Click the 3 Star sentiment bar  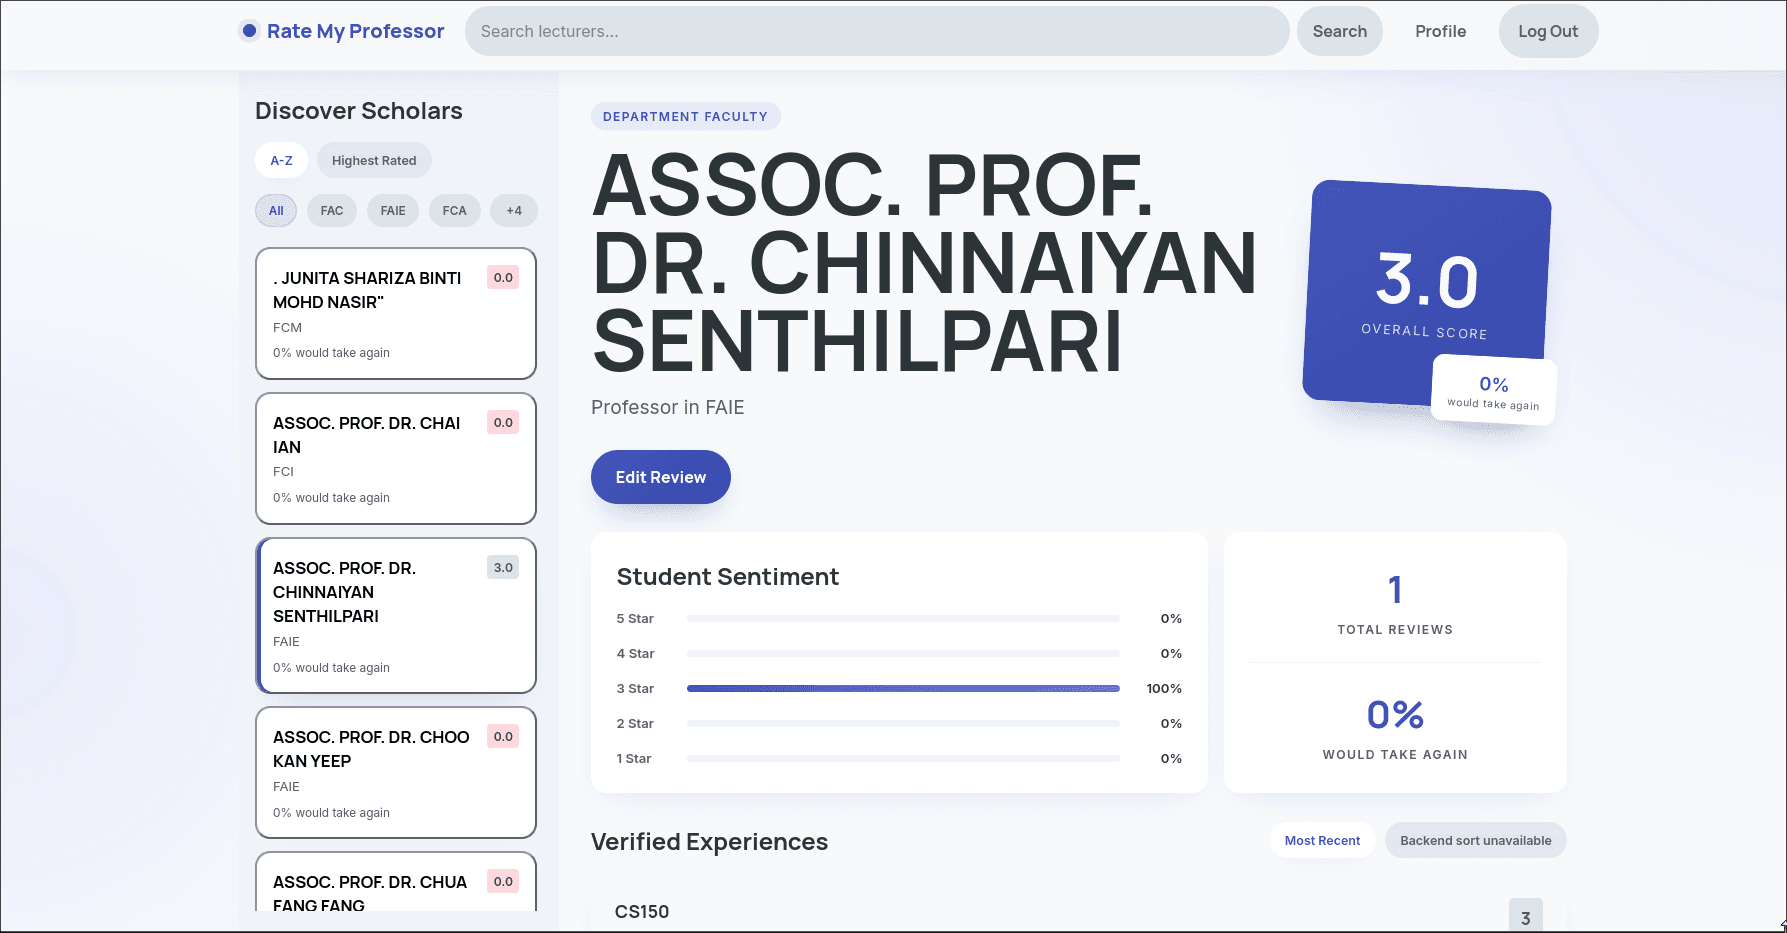coord(903,688)
